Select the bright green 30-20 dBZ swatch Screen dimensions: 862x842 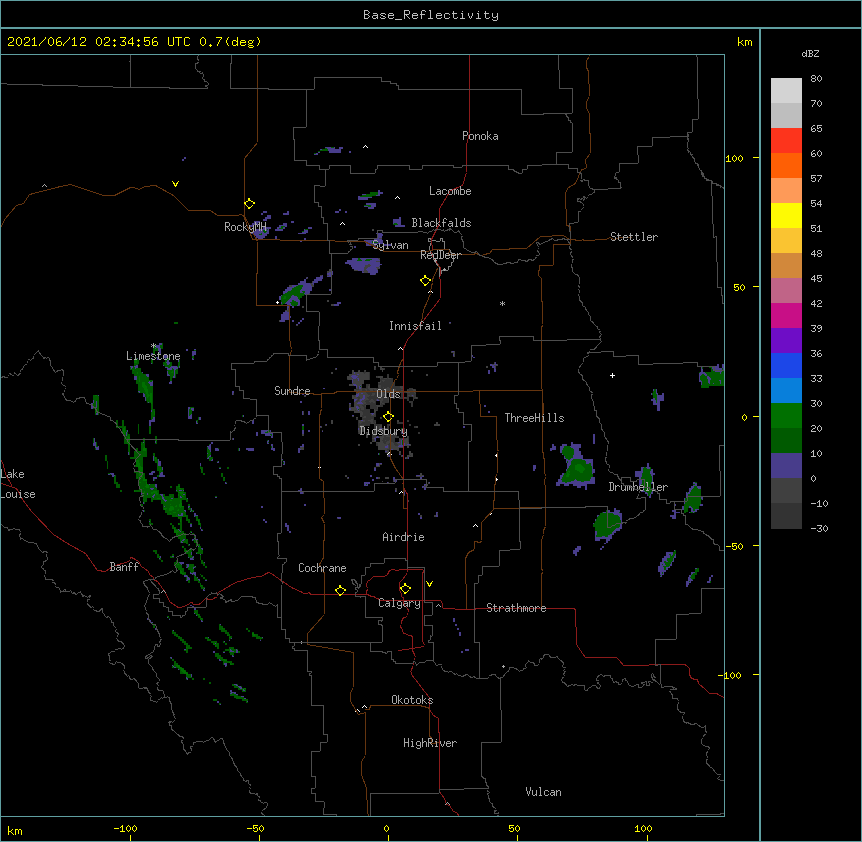pyautogui.click(x=786, y=416)
